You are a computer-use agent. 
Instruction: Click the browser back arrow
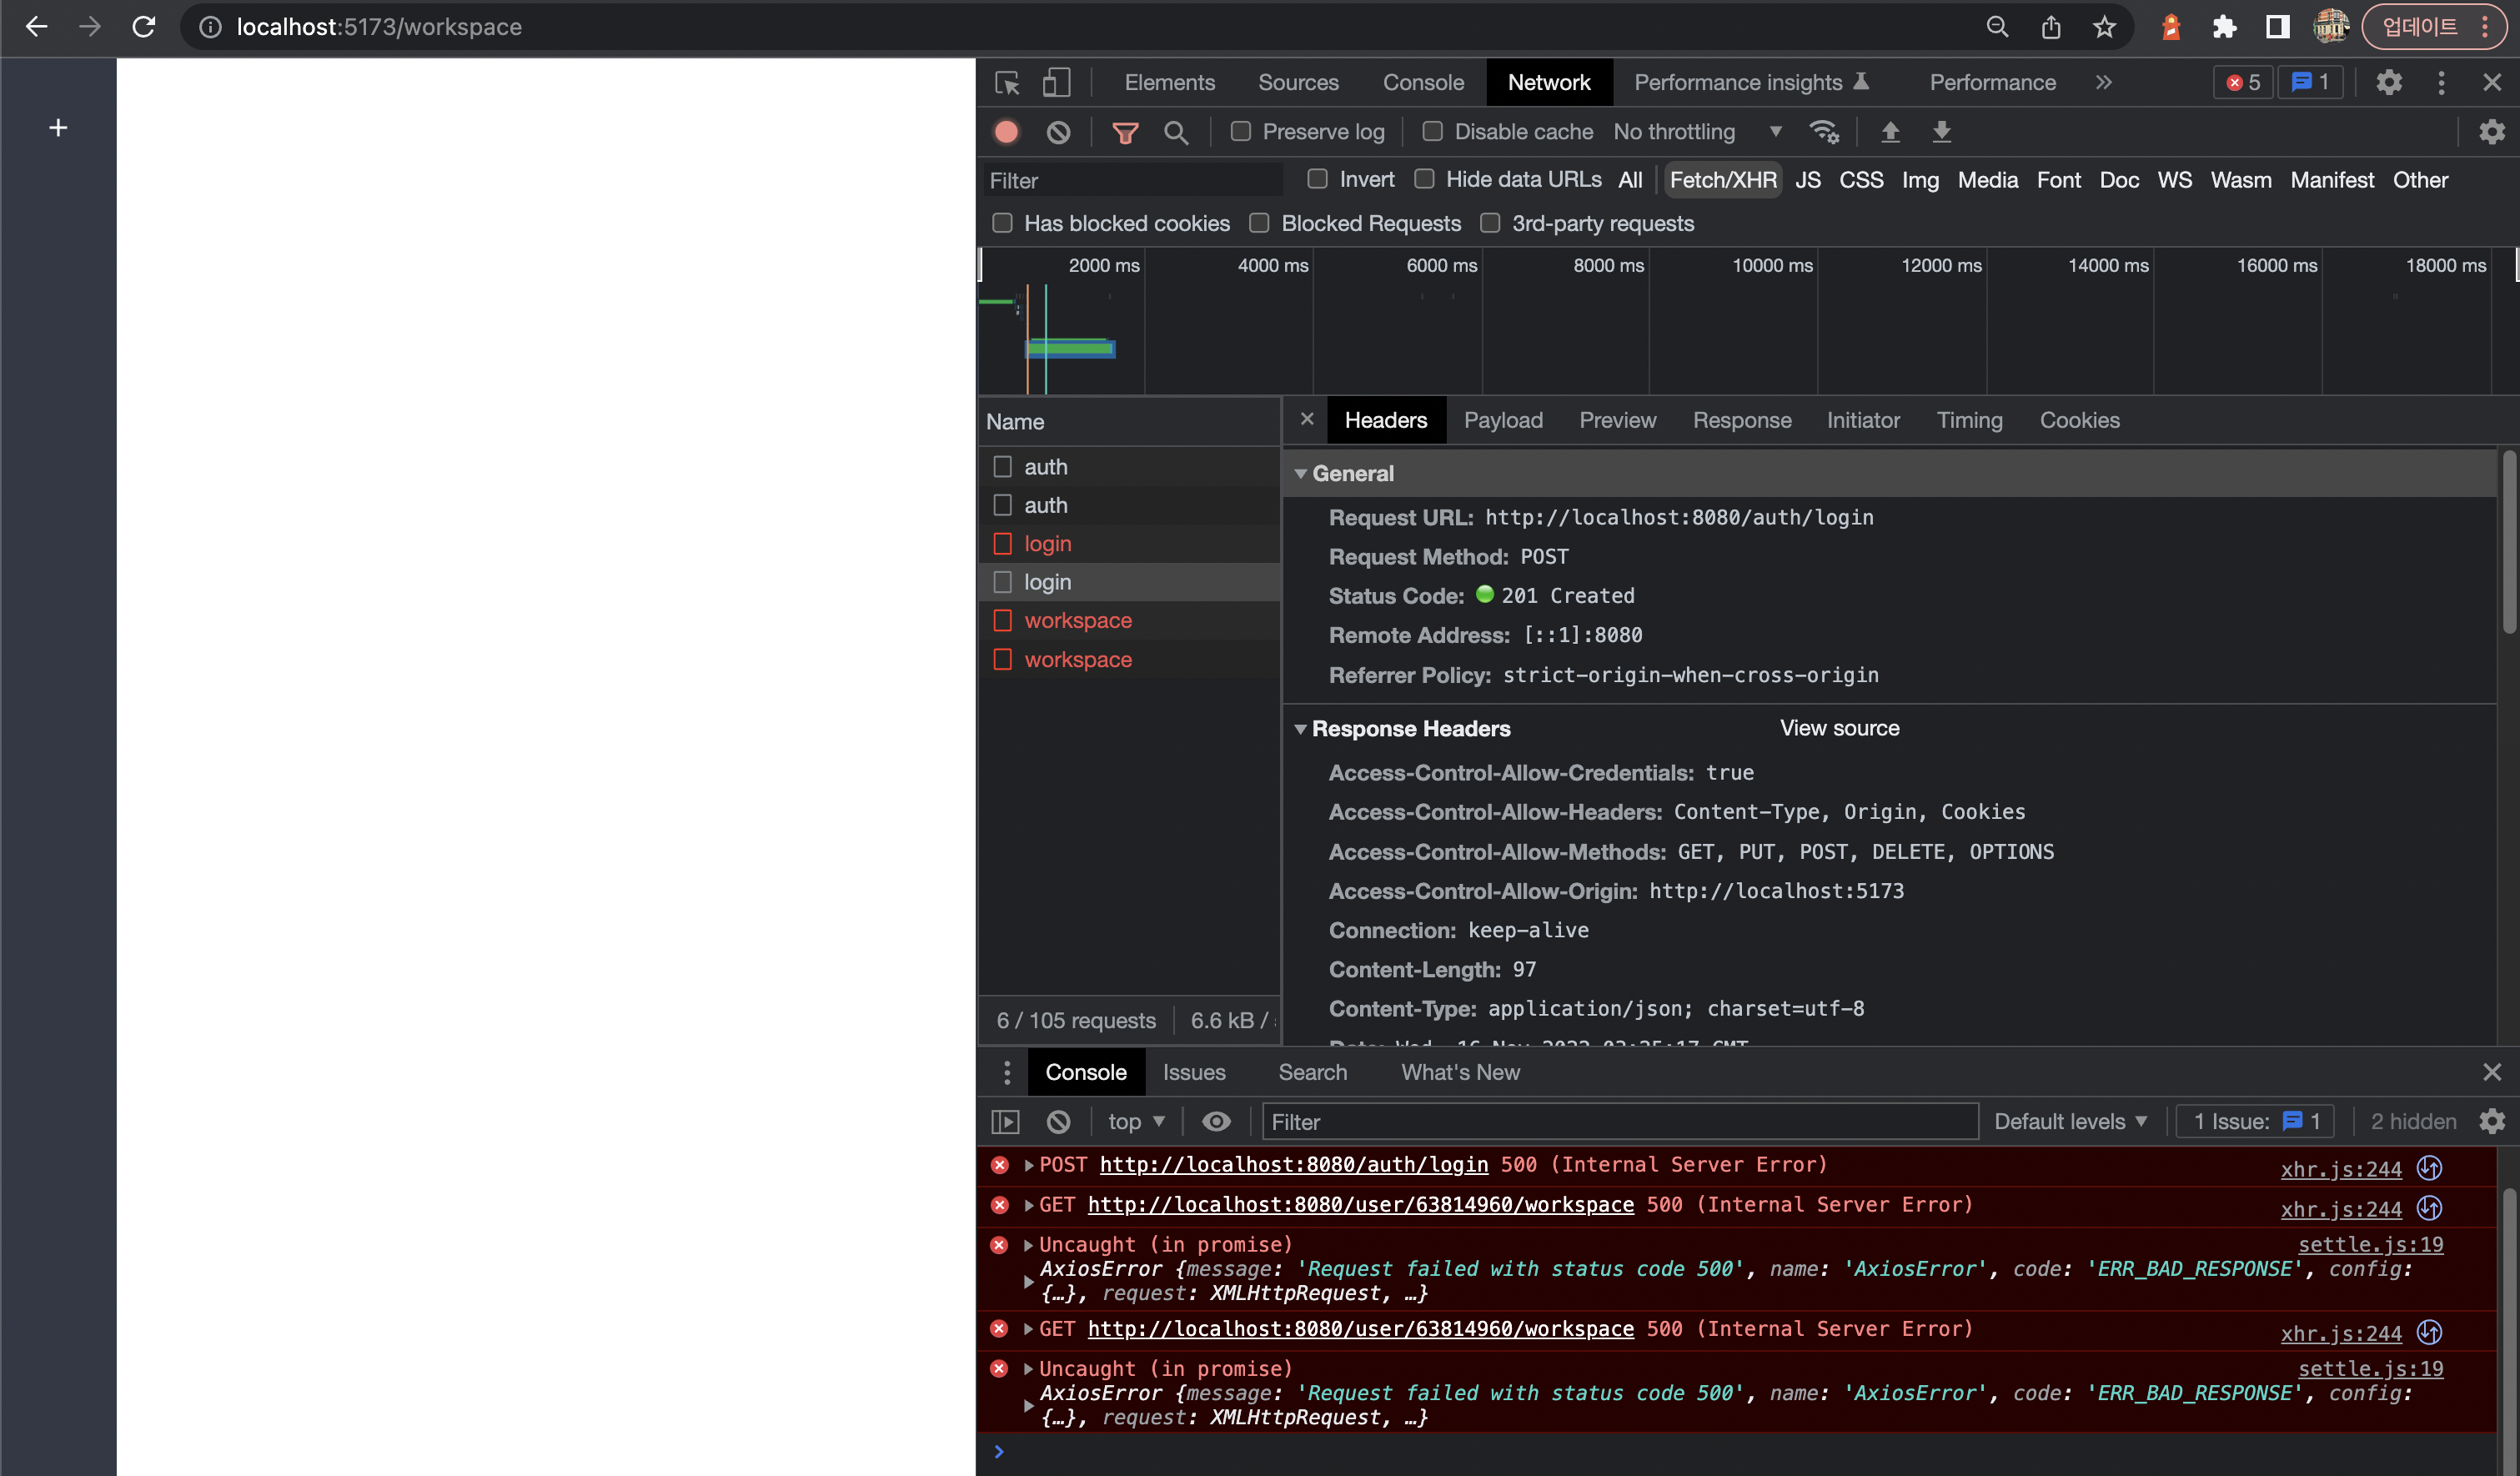point(36,27)
